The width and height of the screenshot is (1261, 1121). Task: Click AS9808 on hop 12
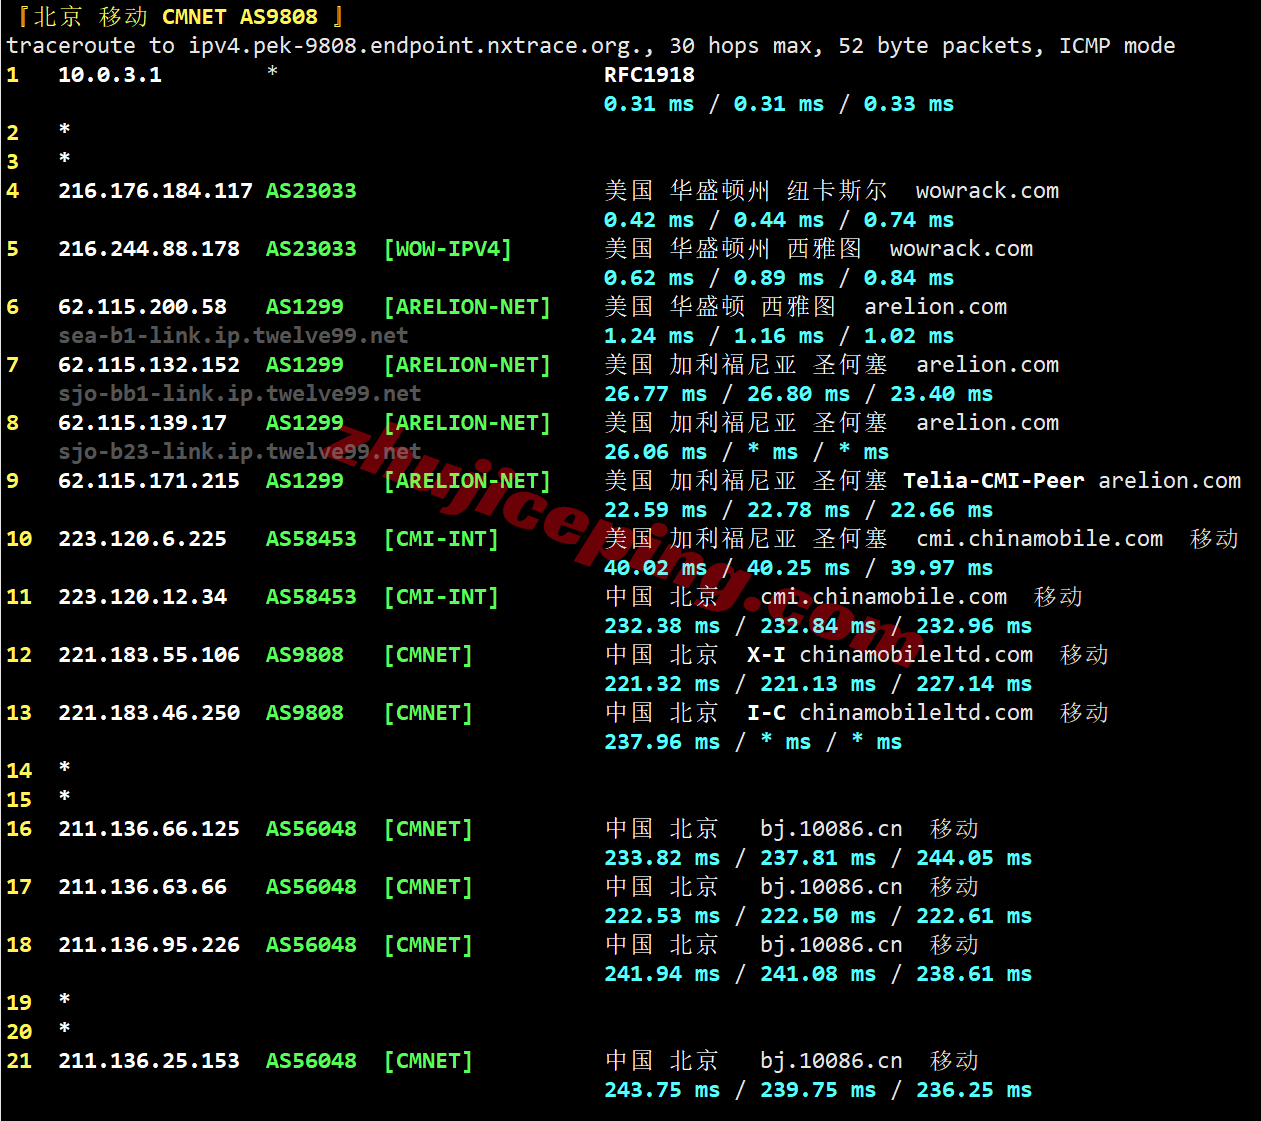[305, 655]
